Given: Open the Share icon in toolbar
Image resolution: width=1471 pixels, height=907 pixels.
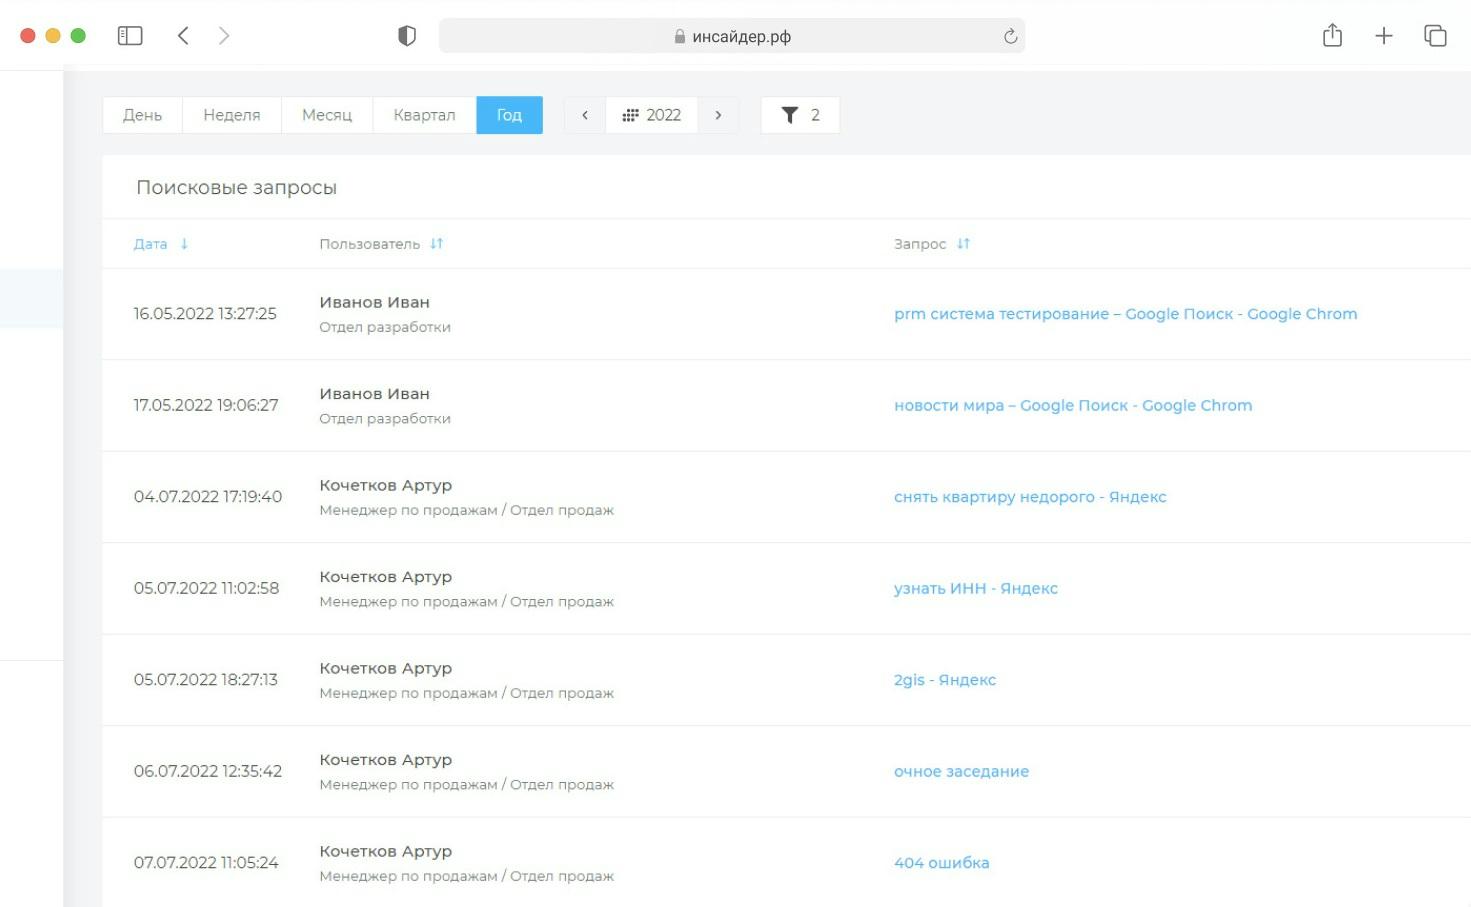Looking at the screenshot, I should point(1332,36).
